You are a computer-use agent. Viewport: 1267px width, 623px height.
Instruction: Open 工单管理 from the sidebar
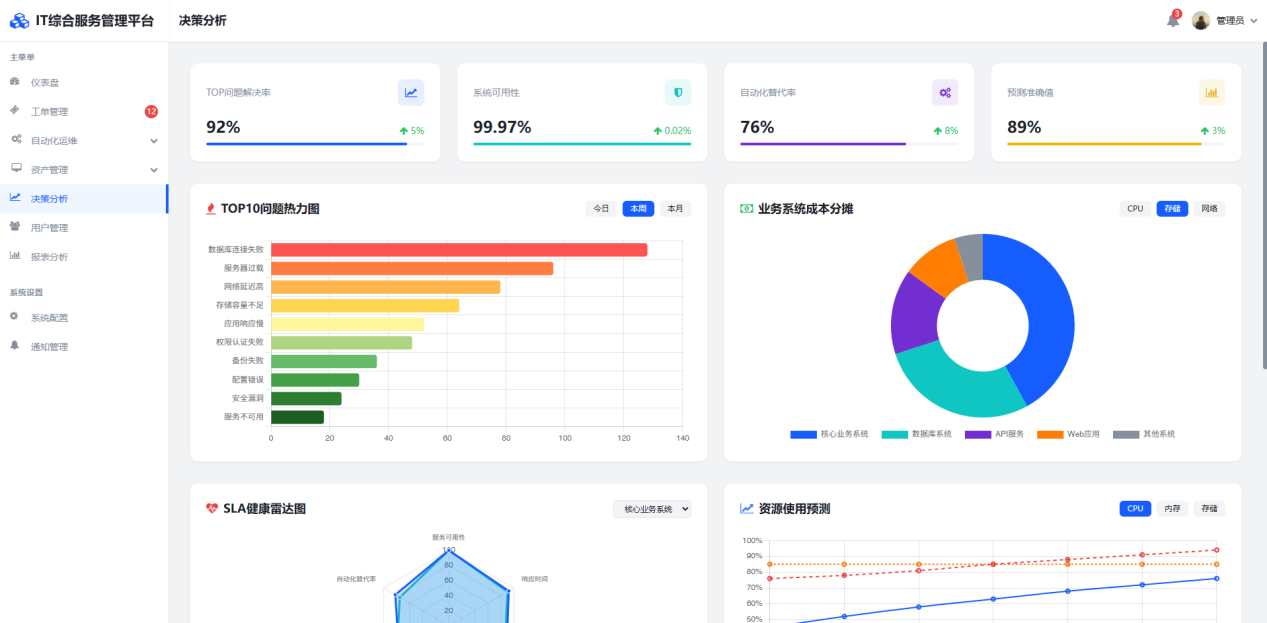49,112
